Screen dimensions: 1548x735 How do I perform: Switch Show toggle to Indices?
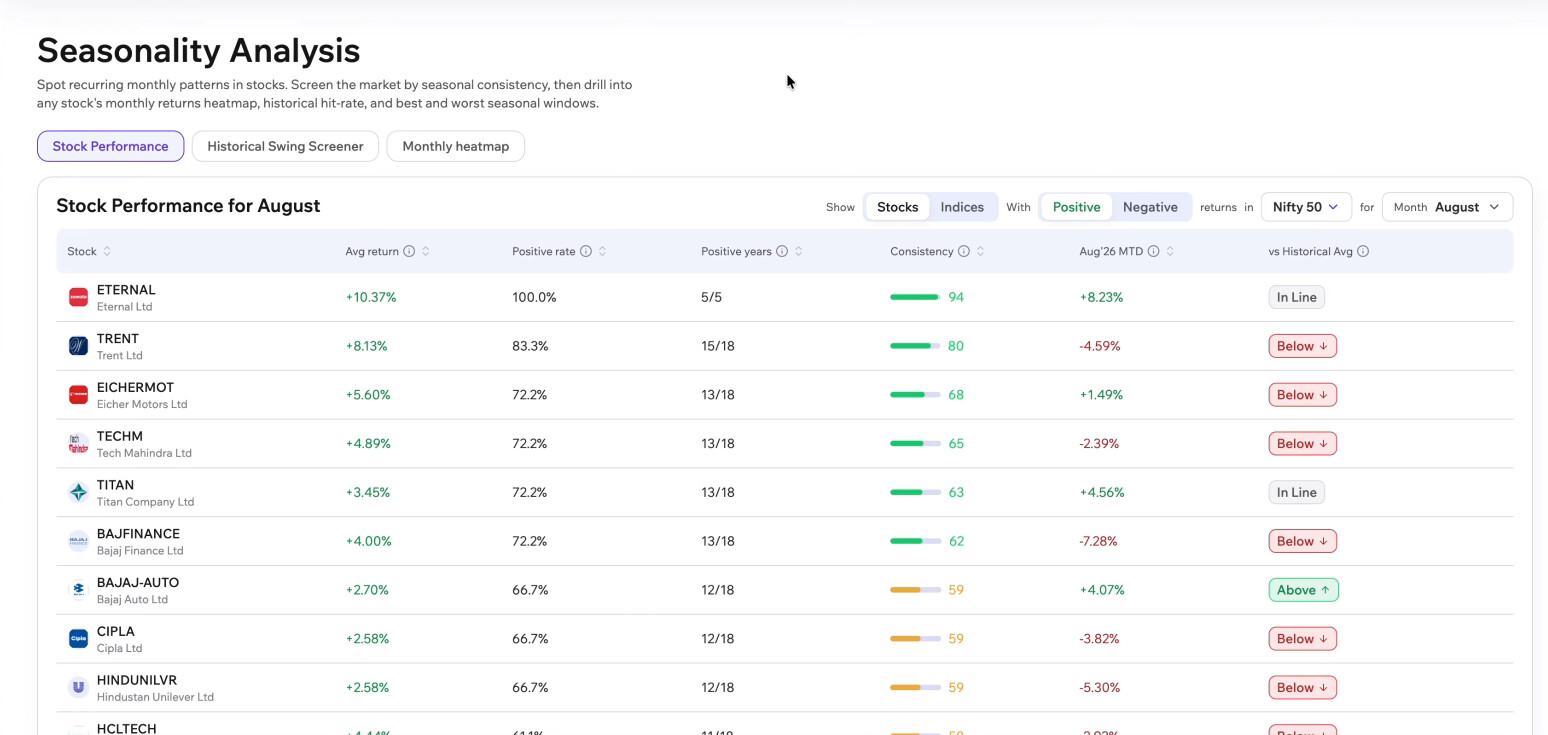[x=962, y=207]
